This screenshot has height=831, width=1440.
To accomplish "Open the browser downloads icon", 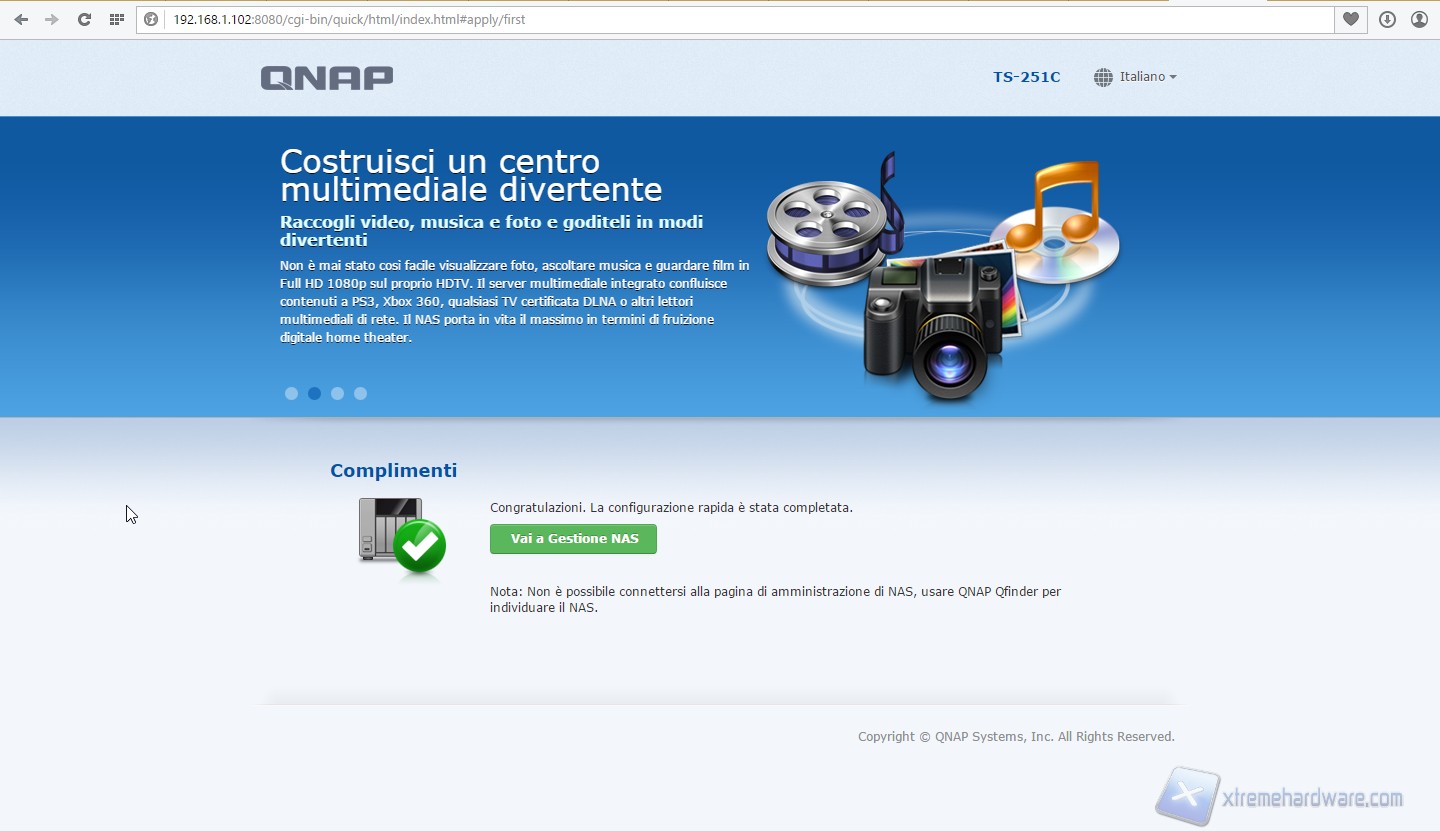I will click(1387, 19).
